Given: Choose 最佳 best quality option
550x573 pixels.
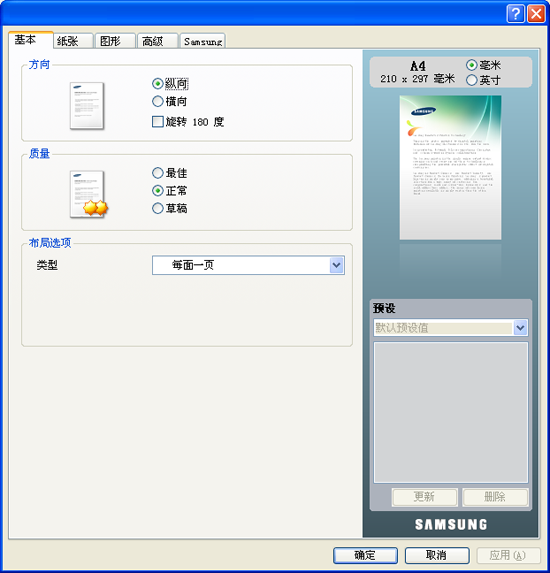Looking at the screenshot, I should [170, 173].
